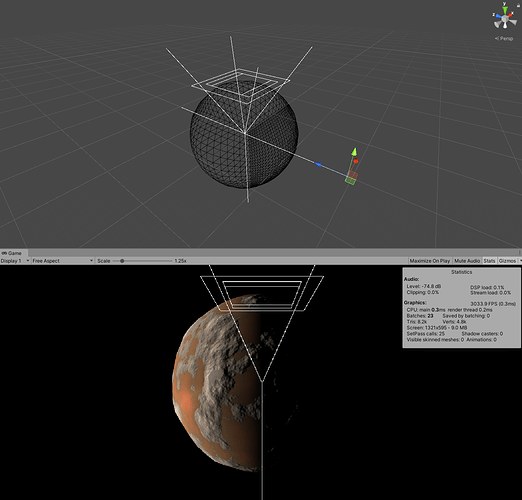
Task: Open the Free Aspect dropdown
Action: (x=62, y=261)
